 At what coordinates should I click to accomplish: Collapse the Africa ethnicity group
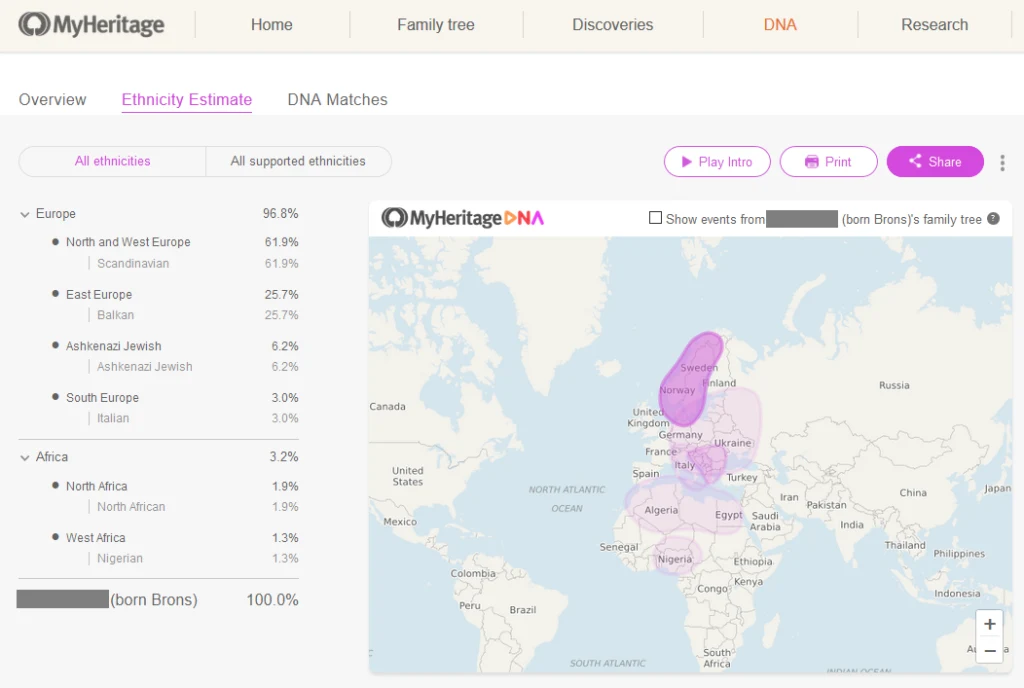(25, 458)
